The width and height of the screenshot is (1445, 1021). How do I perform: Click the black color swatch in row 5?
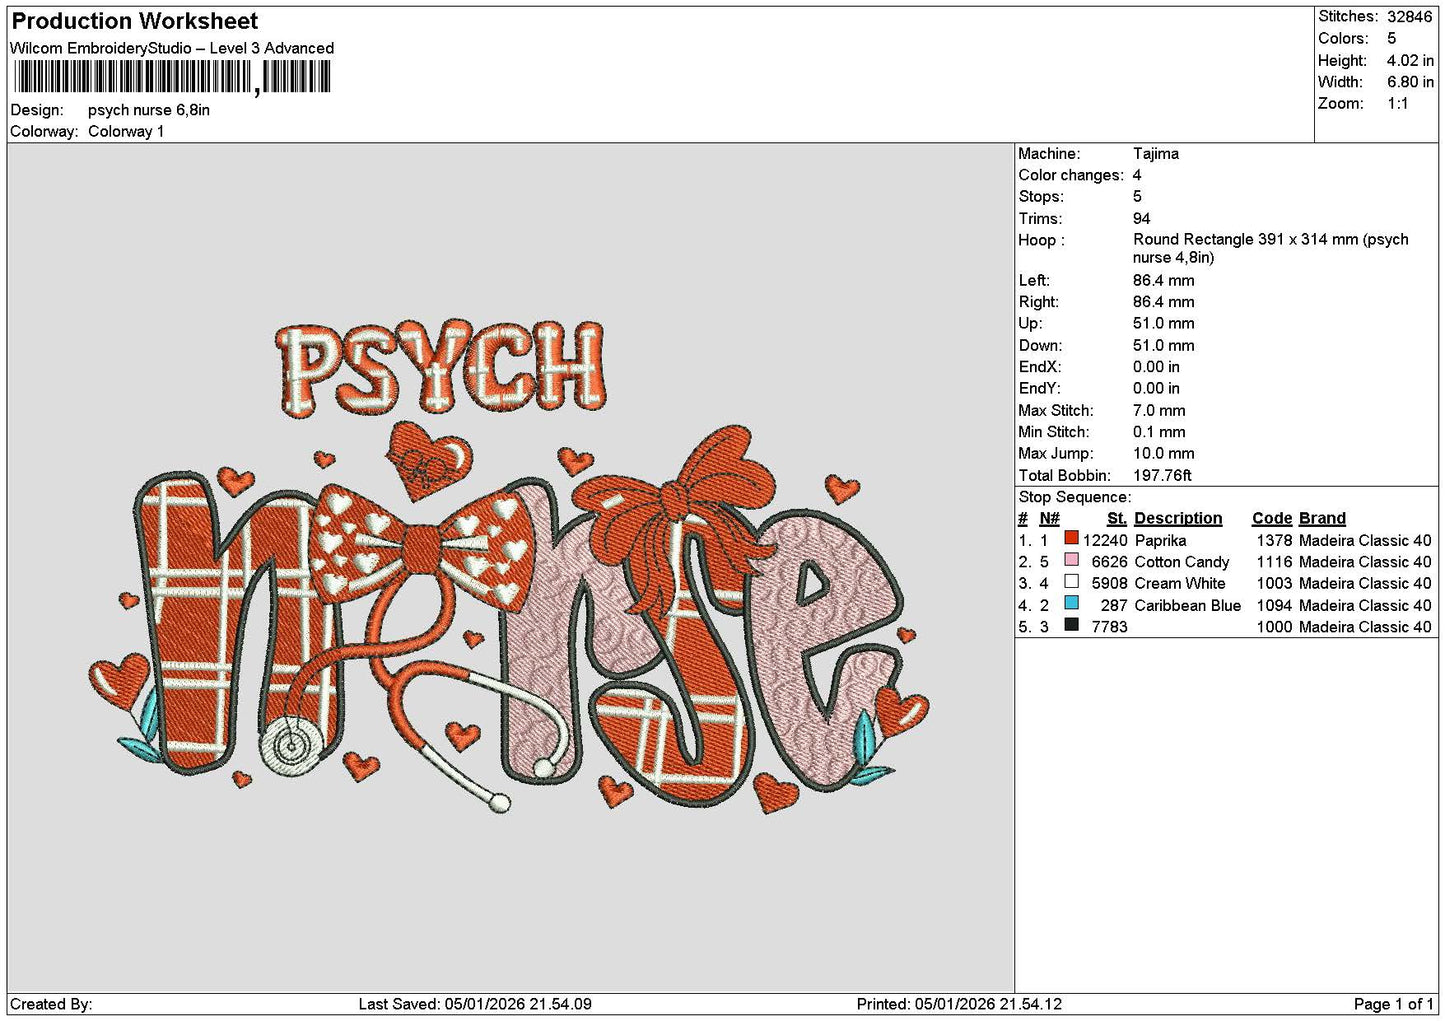(x=1071, y=626)
